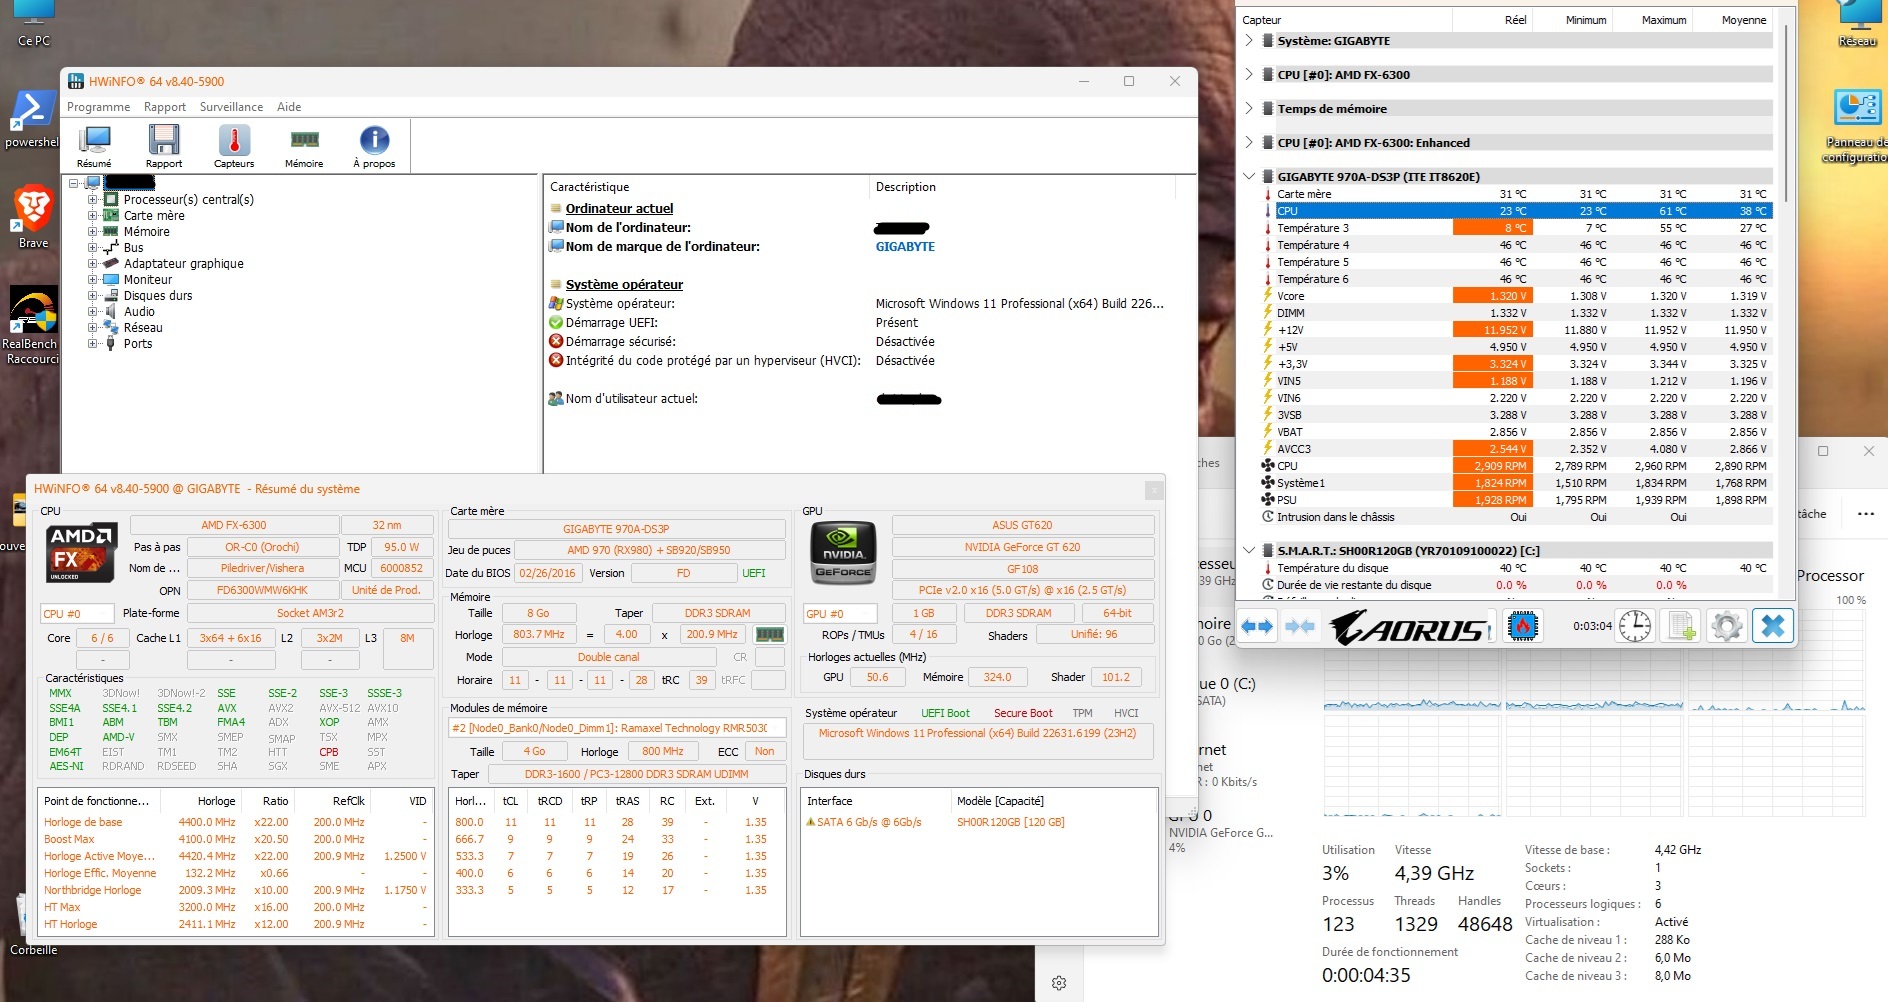Screen dimensions: 1888x1002
Task: Open the Surveillance menu
Action: pos(231,106)
